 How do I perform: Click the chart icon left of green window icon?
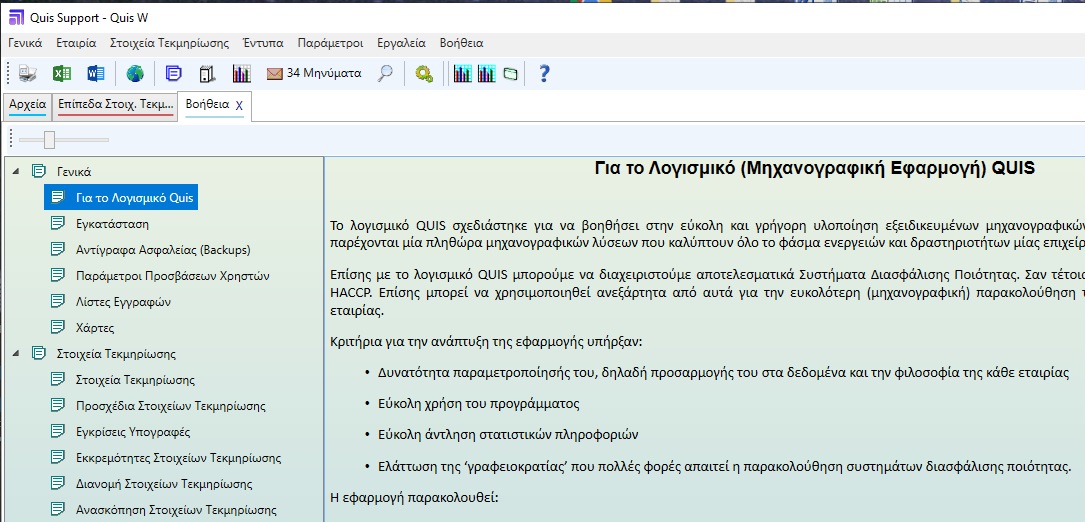click(487, 73)
